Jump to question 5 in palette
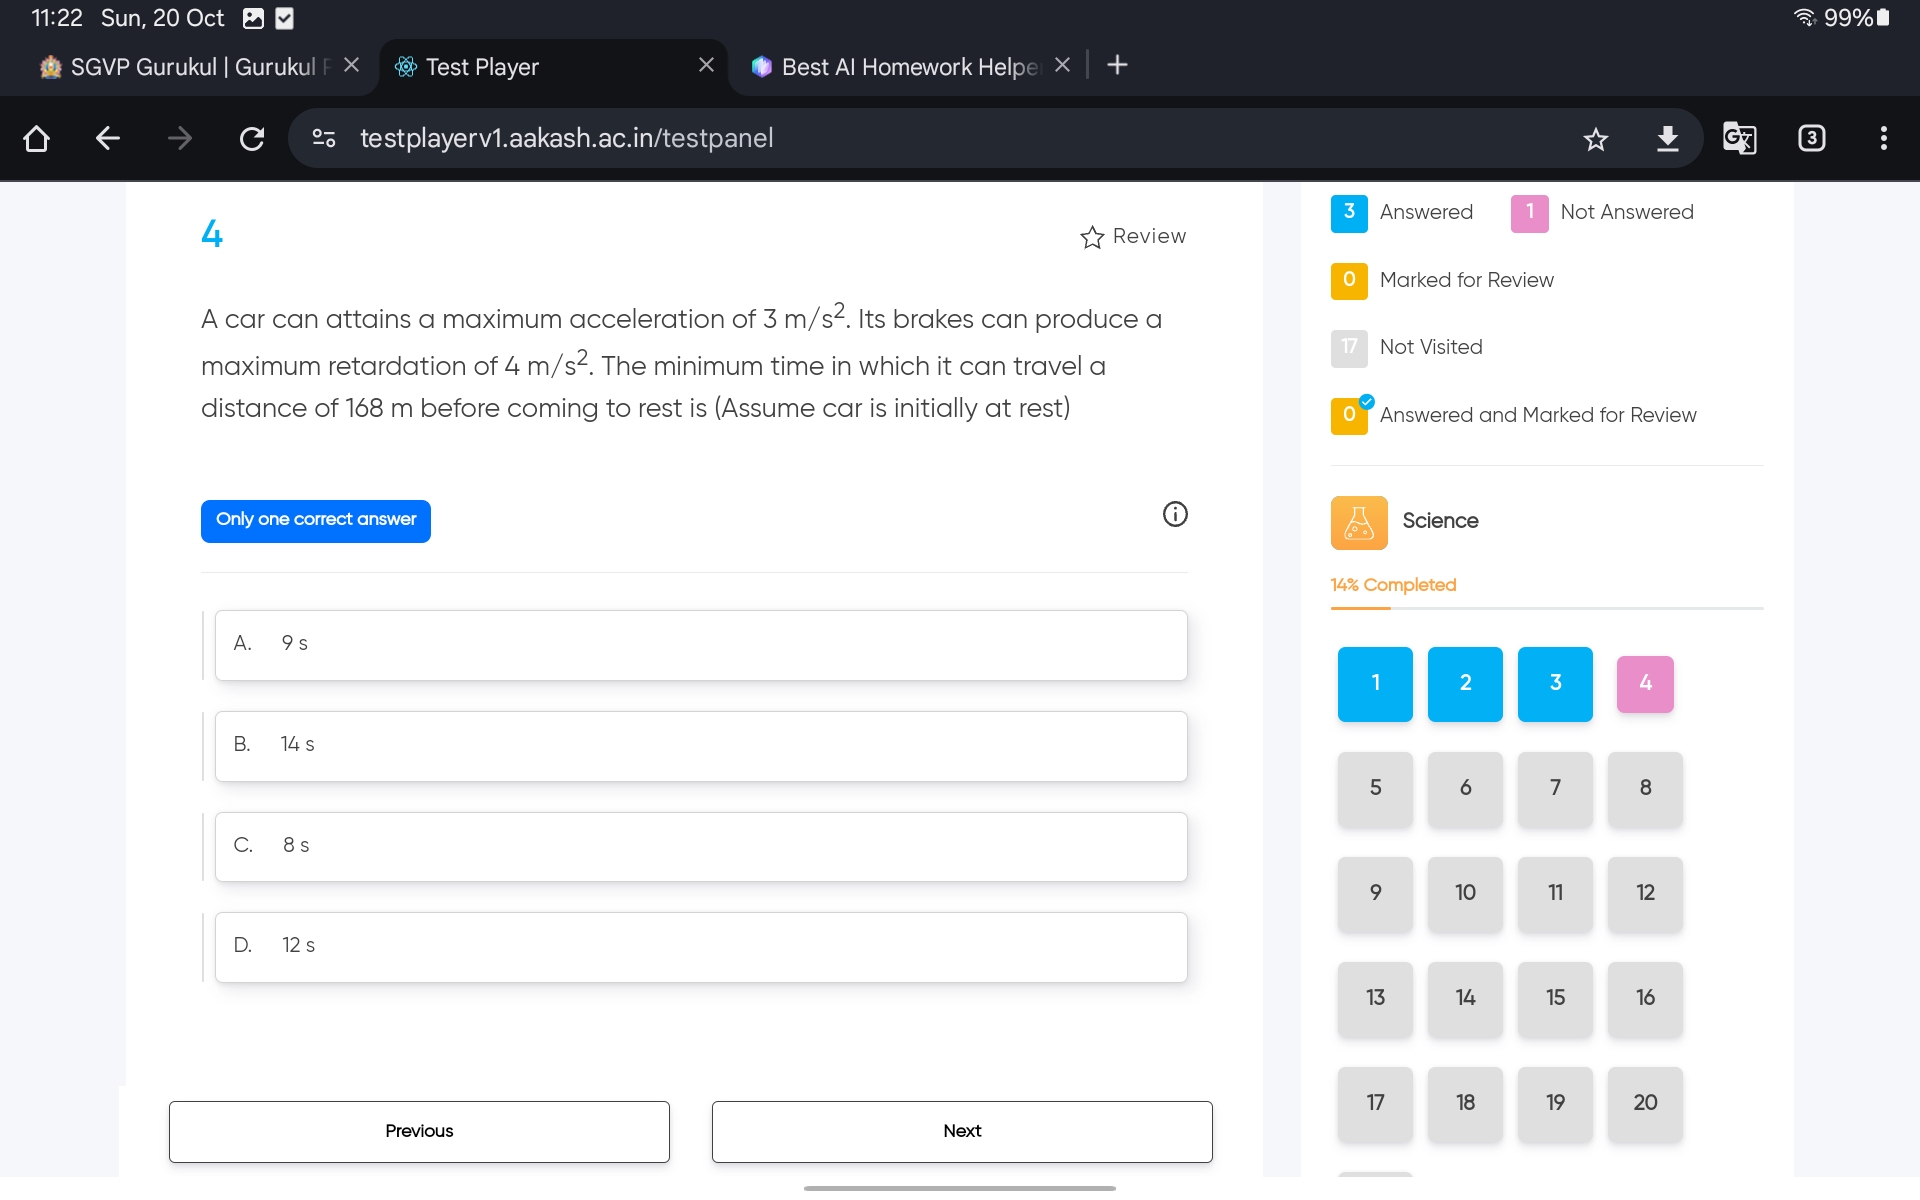The height and width of the screenshot is (1200, 1920). (x=1375, y=789)
